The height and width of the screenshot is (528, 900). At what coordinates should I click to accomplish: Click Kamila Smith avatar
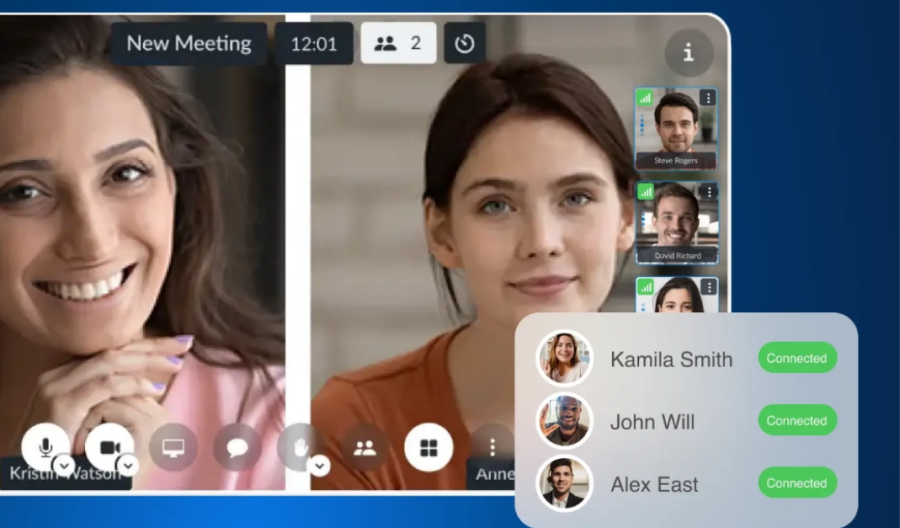click(x=565, y=358)
